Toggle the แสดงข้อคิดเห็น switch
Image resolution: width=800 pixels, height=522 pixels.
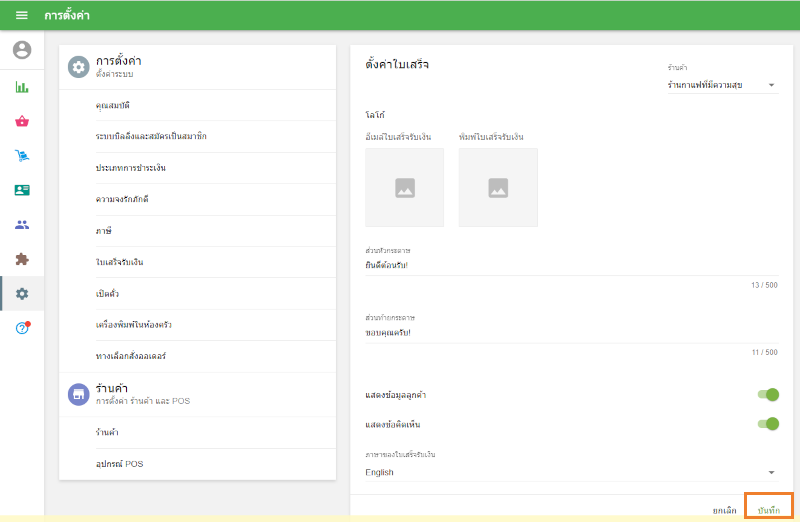767,424
